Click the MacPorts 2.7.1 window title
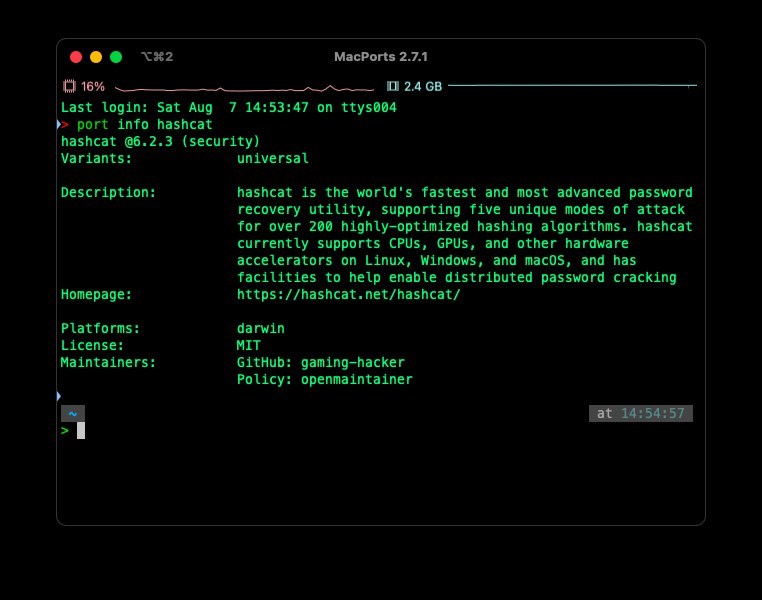762x600 pixels. tap(381, 57)
